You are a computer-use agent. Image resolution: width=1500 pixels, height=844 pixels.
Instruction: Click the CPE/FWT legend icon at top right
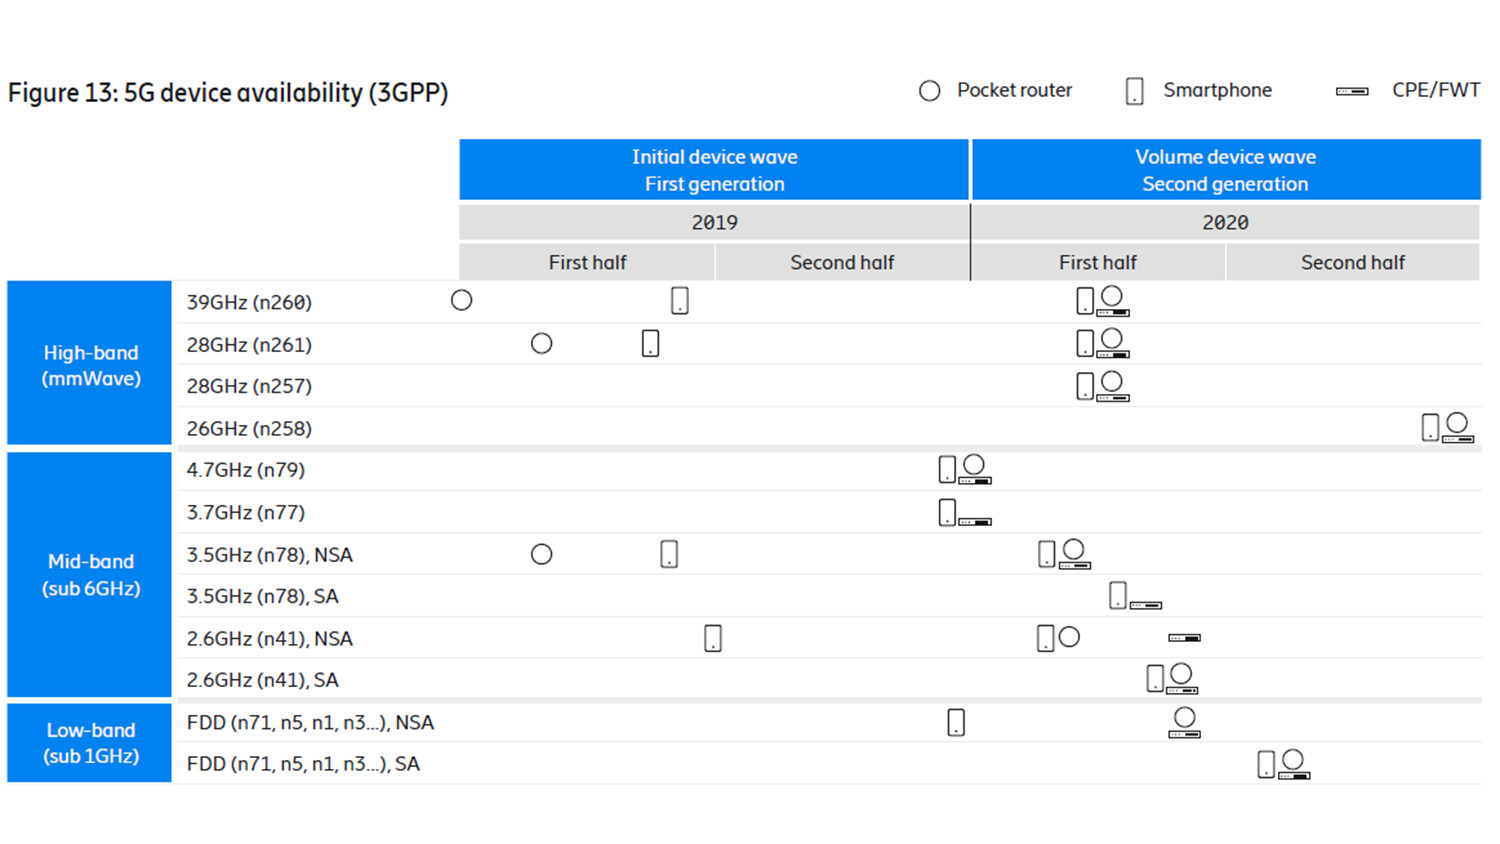tap(1352, 90)
